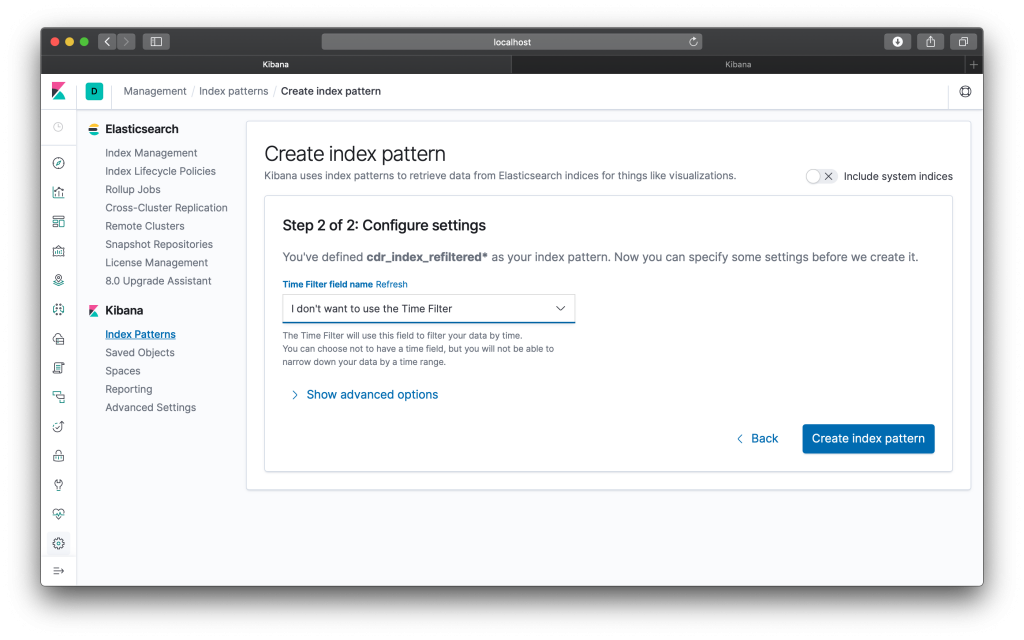Open the help menu icon in the header
Viewport: 1024px width, 640px height.
(965, 91)
